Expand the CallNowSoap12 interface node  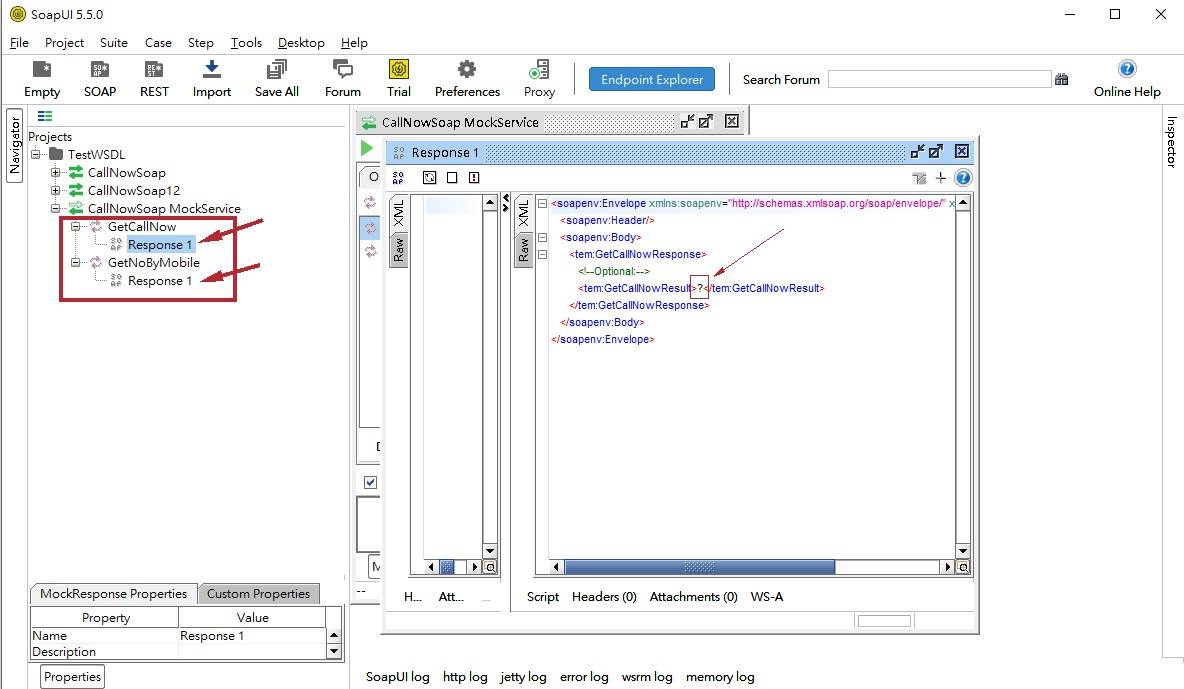point(55,190)
